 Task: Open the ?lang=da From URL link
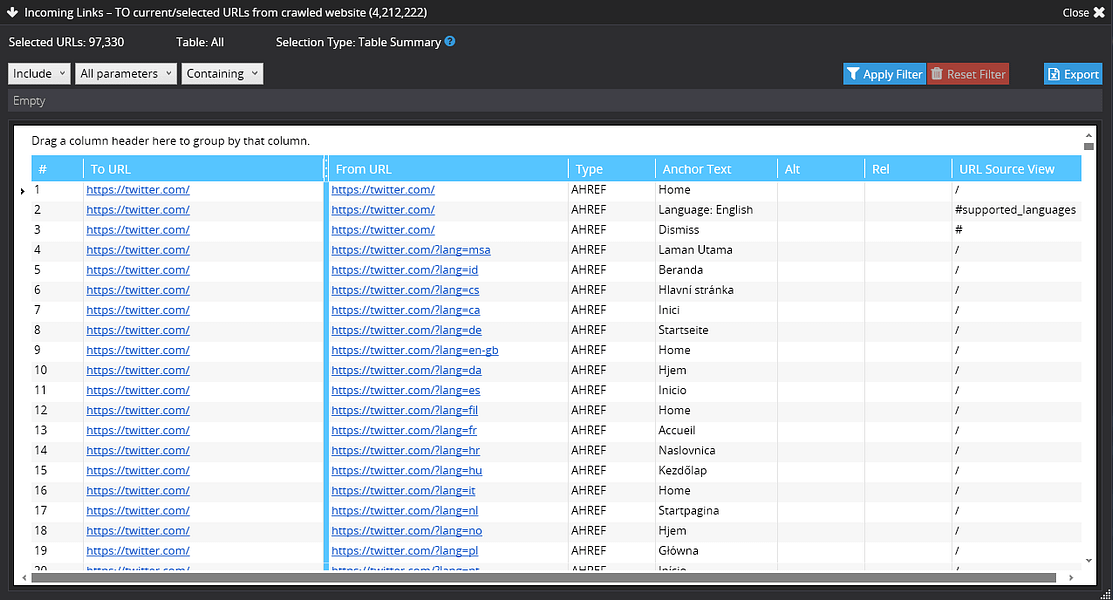point(406,370)
